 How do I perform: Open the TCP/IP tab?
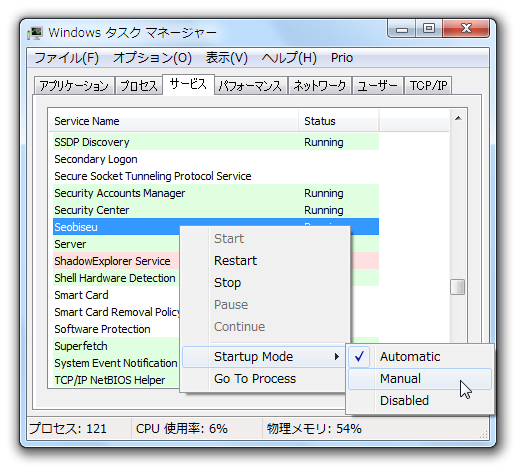428,86
